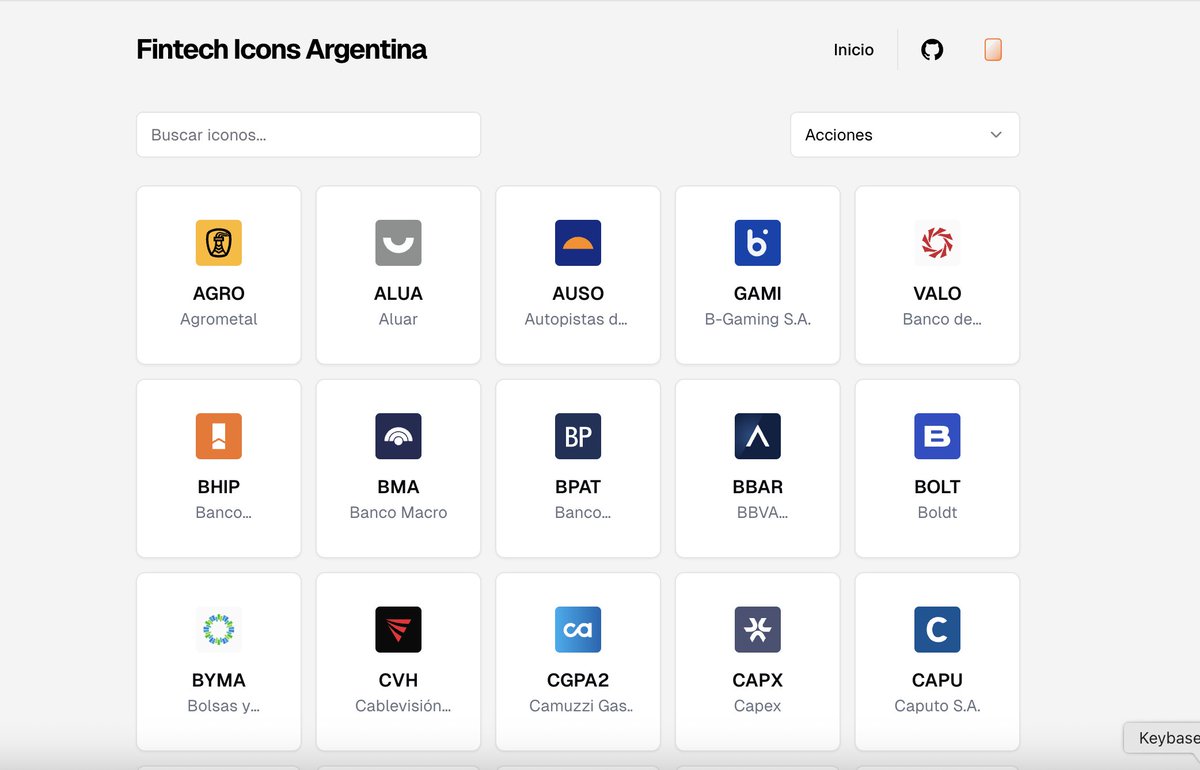The image size is (1200, 770).
Task: Click the BHIP ticker text
Action: point(218,487)
